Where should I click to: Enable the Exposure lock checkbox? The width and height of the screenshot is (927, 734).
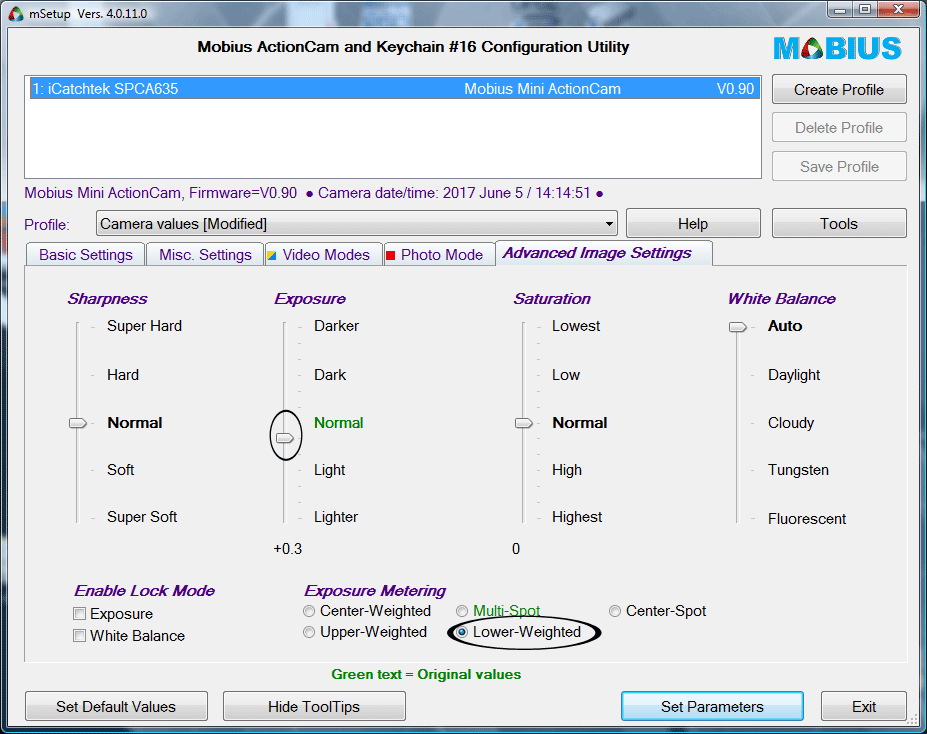[79, 614]
